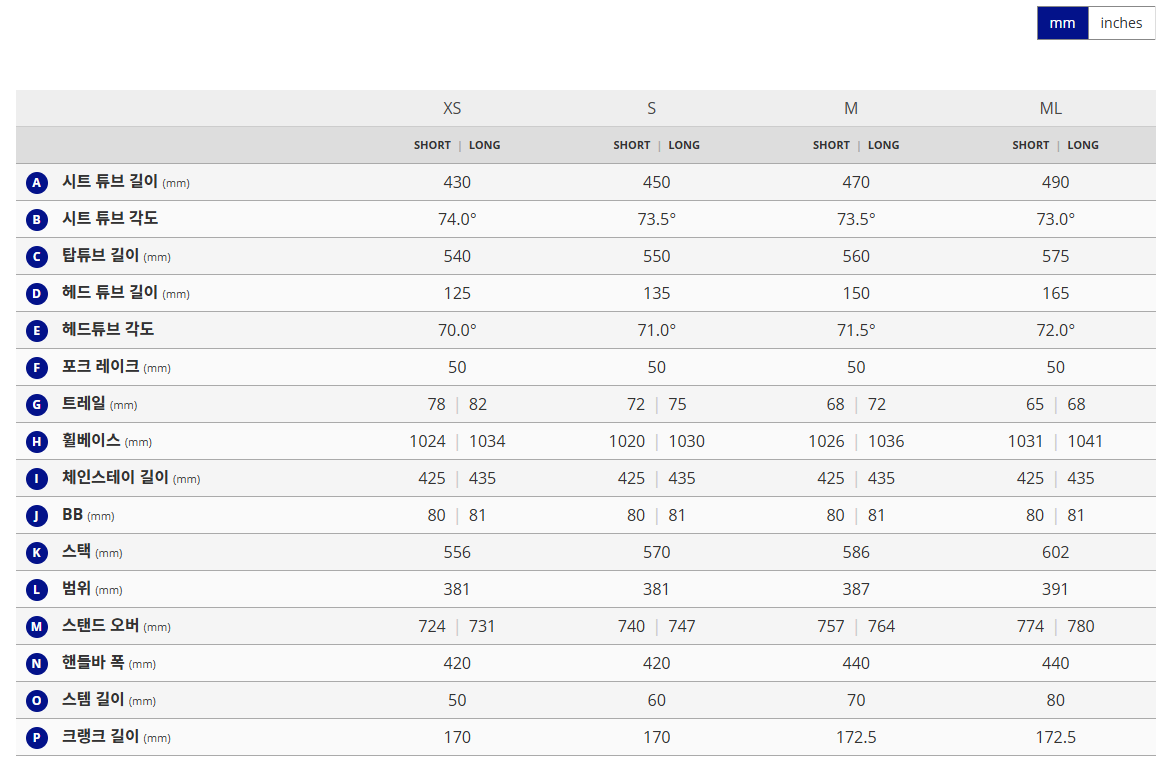The image size is (1174, 775).
Task: Click the S size column header
Action: coord(652,108)
